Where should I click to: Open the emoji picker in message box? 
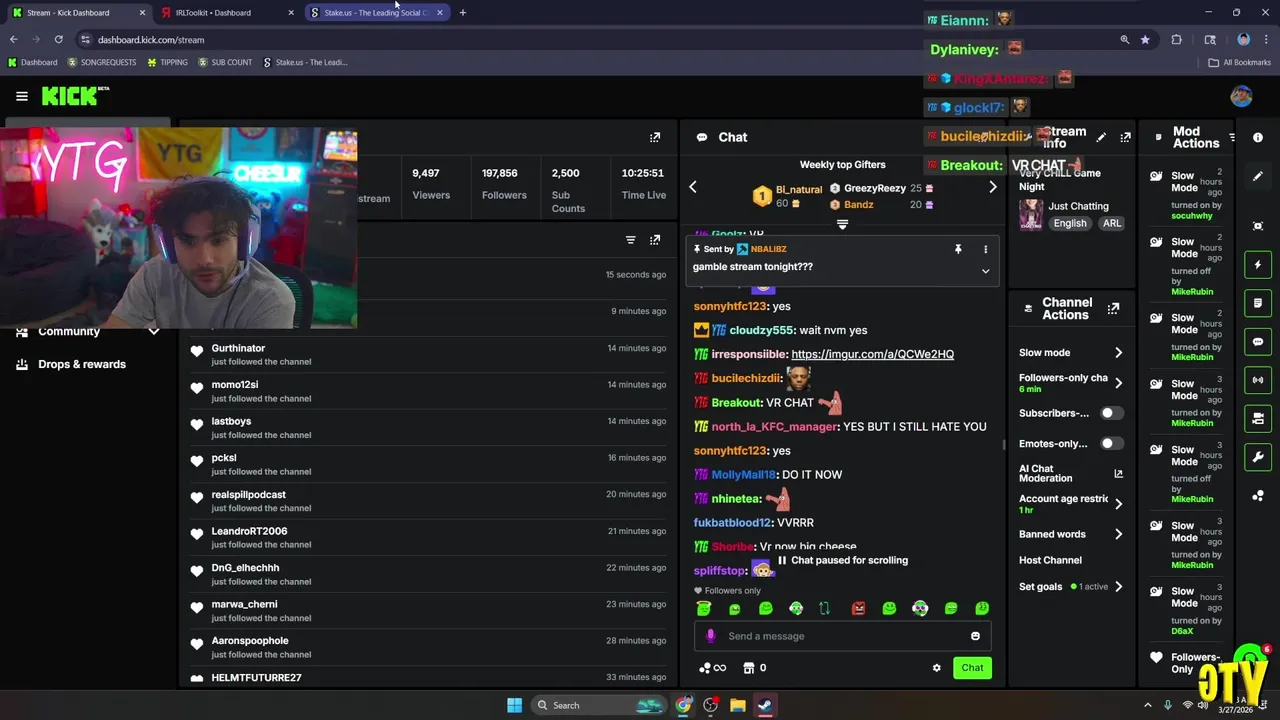(975, 636)
